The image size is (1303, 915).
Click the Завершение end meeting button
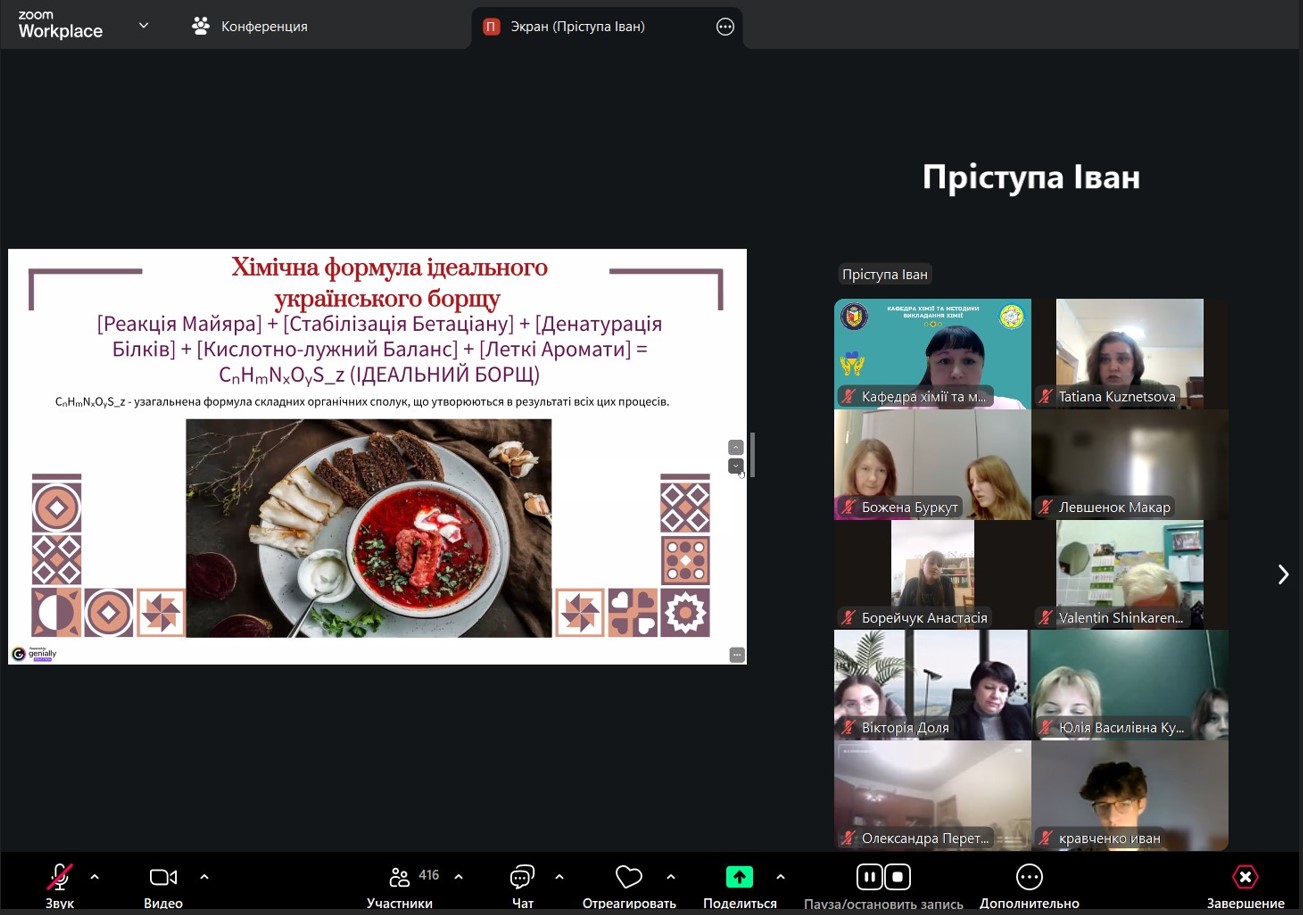click(1245, 878)
